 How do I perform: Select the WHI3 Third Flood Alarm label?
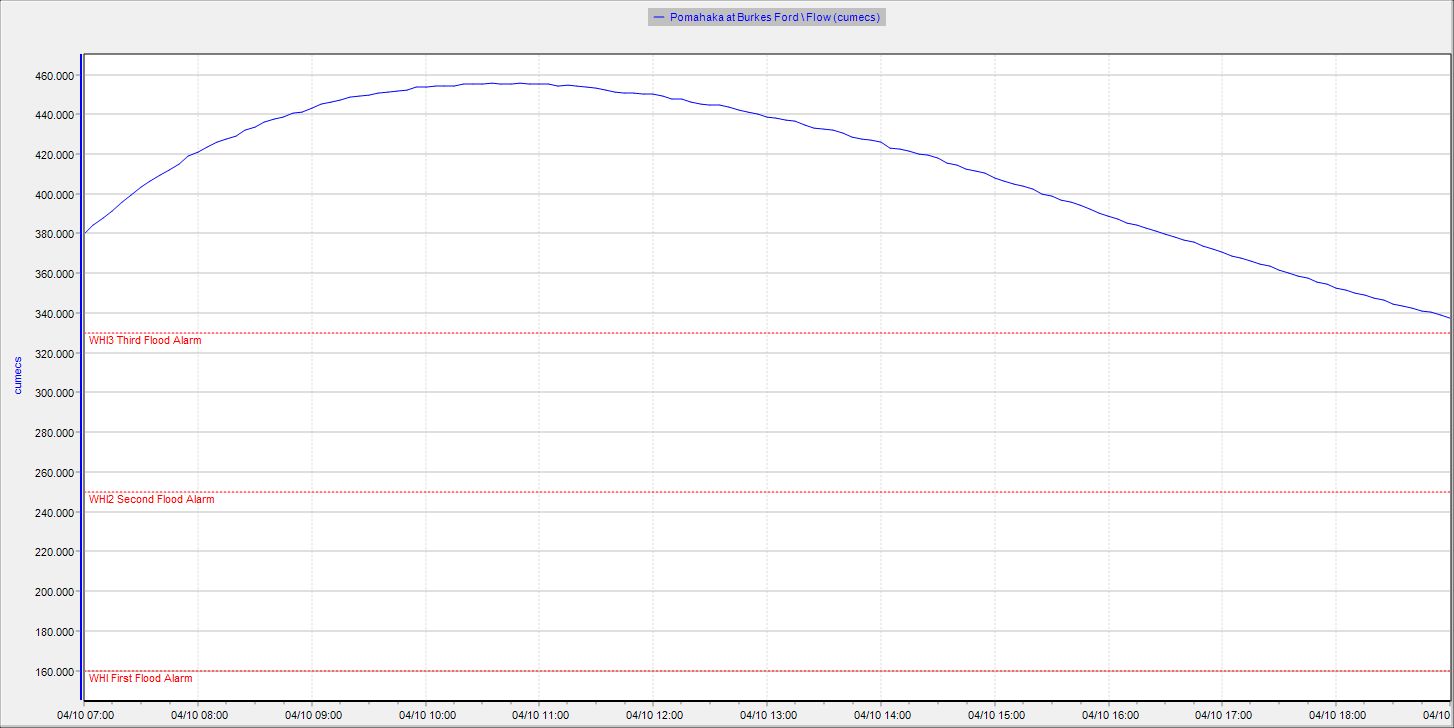[145, 340]
